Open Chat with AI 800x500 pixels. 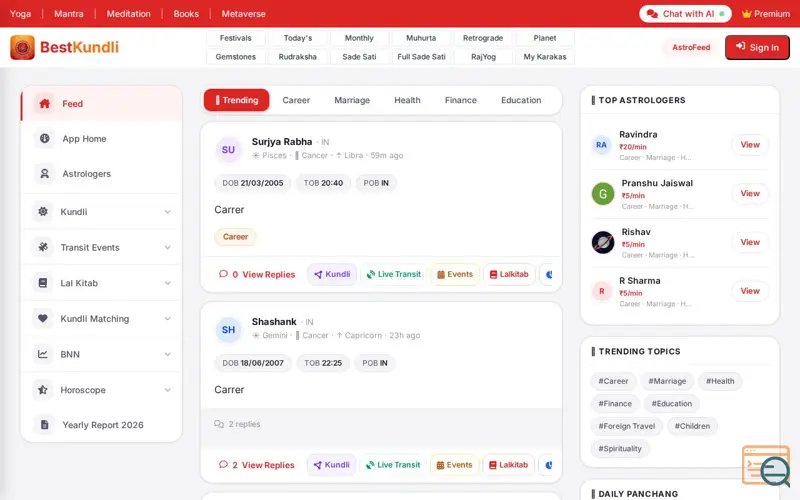[x=685, y=14]
